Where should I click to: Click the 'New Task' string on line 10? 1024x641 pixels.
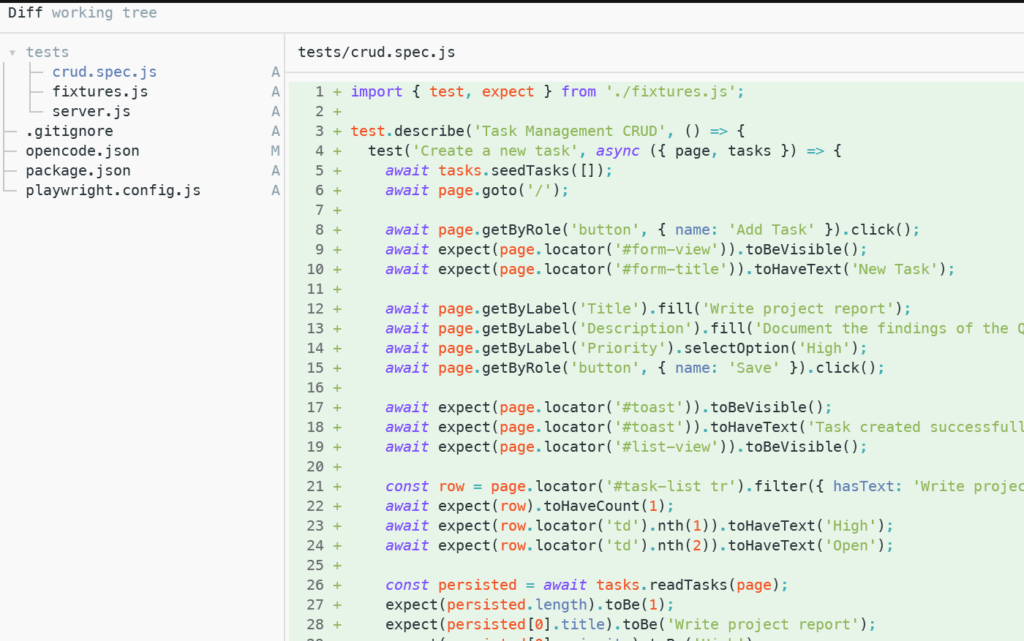(894, 269)
